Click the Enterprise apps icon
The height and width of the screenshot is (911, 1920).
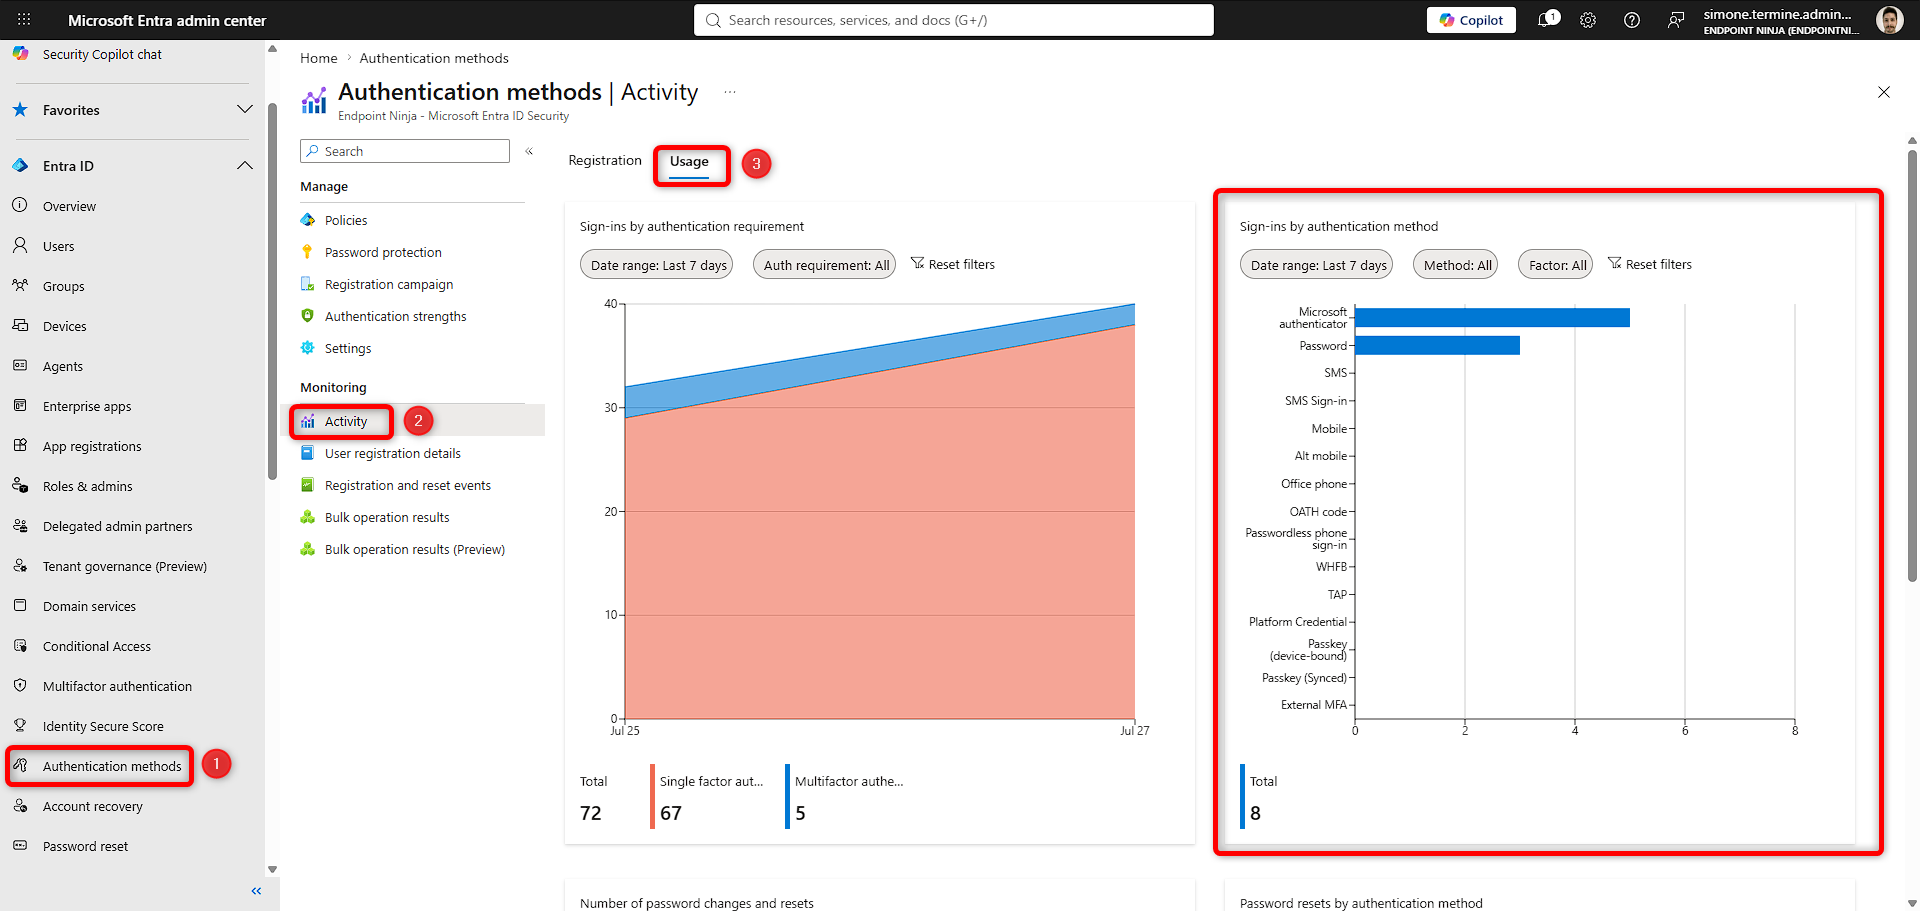coord(20,405)
